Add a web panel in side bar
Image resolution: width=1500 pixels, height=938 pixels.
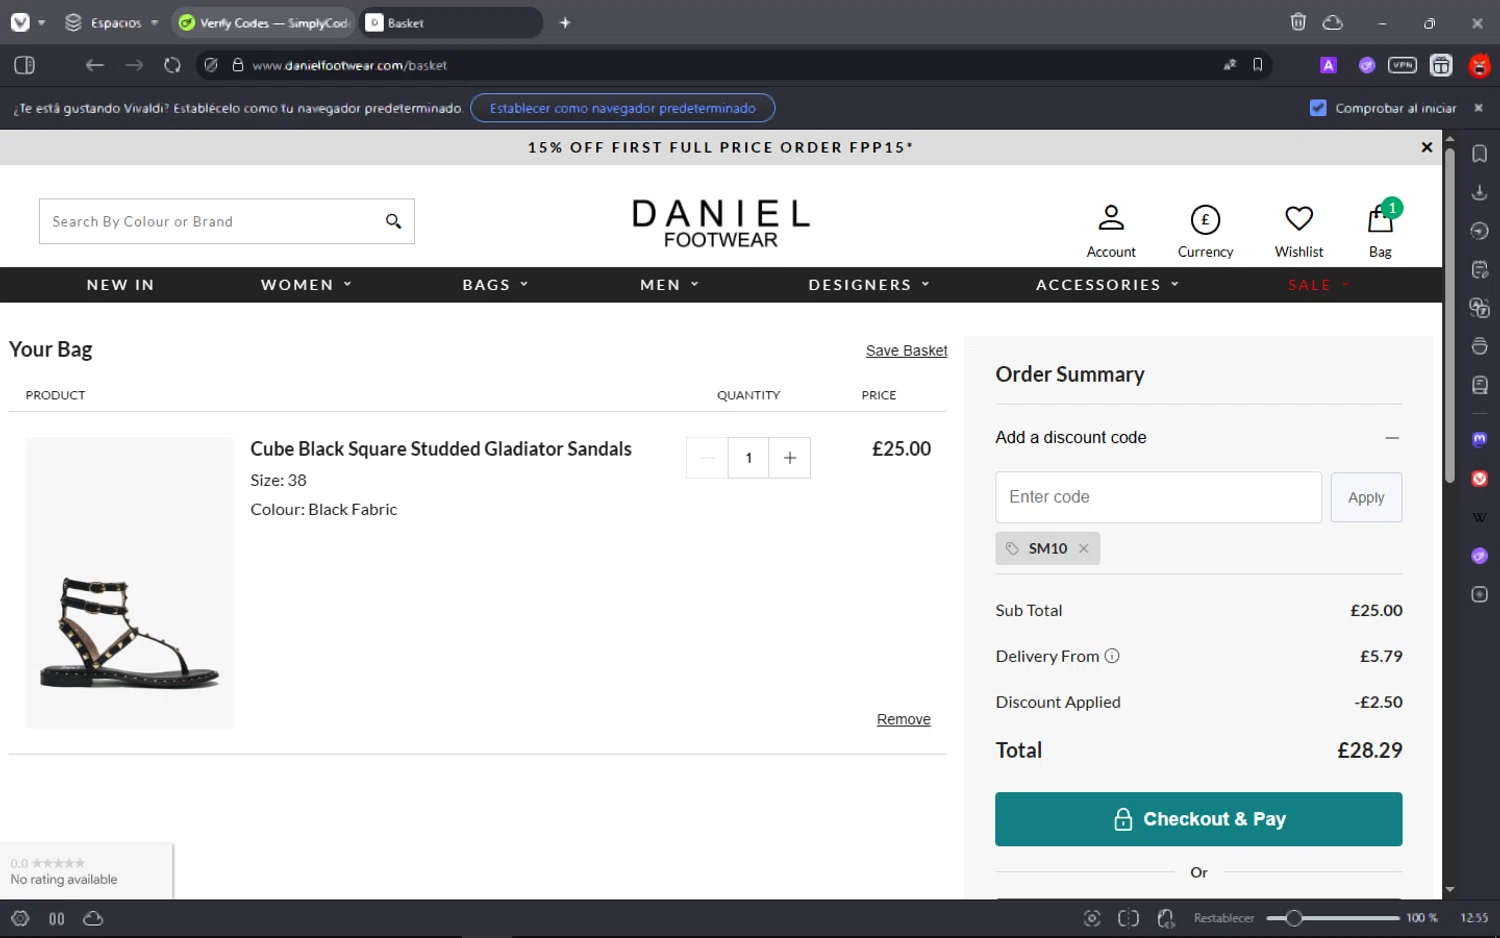coord(1480,595)
